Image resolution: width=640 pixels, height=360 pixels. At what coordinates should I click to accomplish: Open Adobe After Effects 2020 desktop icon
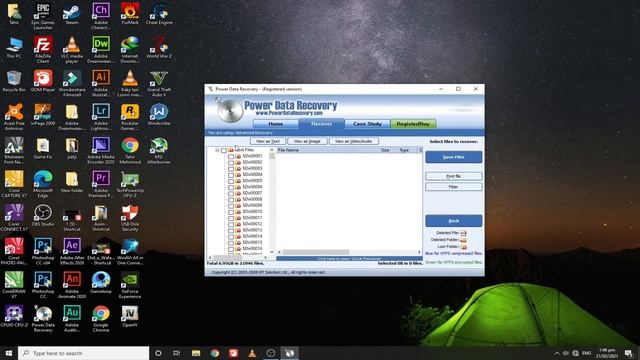72,251
